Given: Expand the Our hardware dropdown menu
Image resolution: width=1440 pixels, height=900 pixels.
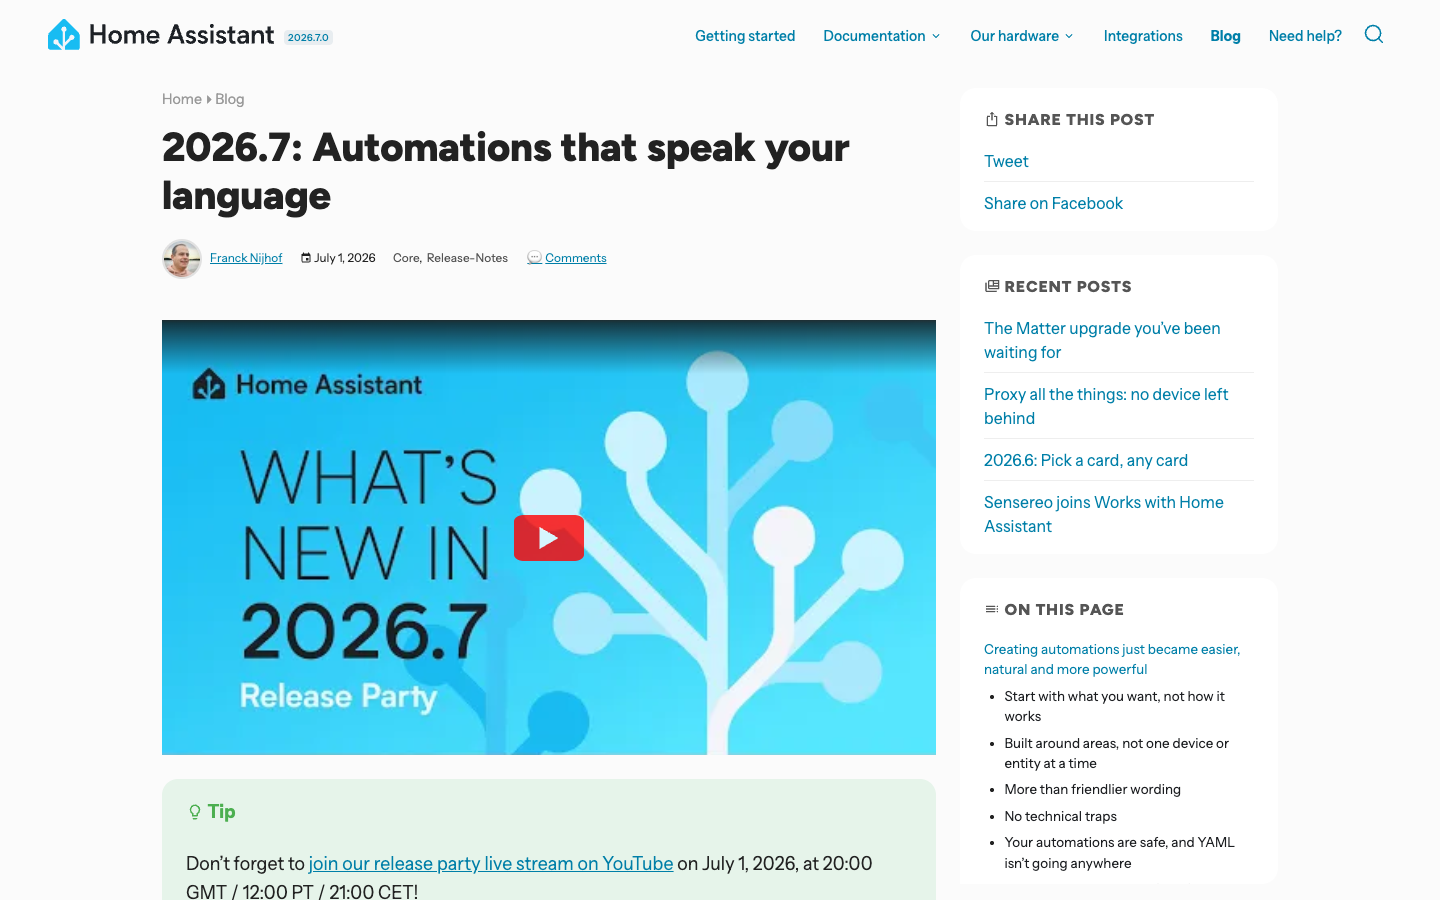Looking at the screenshot, I should pos(1022,36).
